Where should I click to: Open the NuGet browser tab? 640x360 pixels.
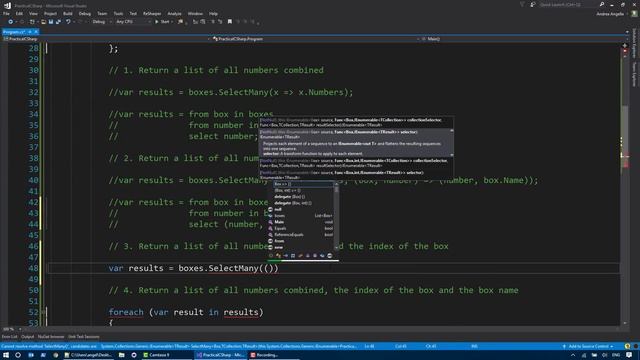click(x=51, y=337)
